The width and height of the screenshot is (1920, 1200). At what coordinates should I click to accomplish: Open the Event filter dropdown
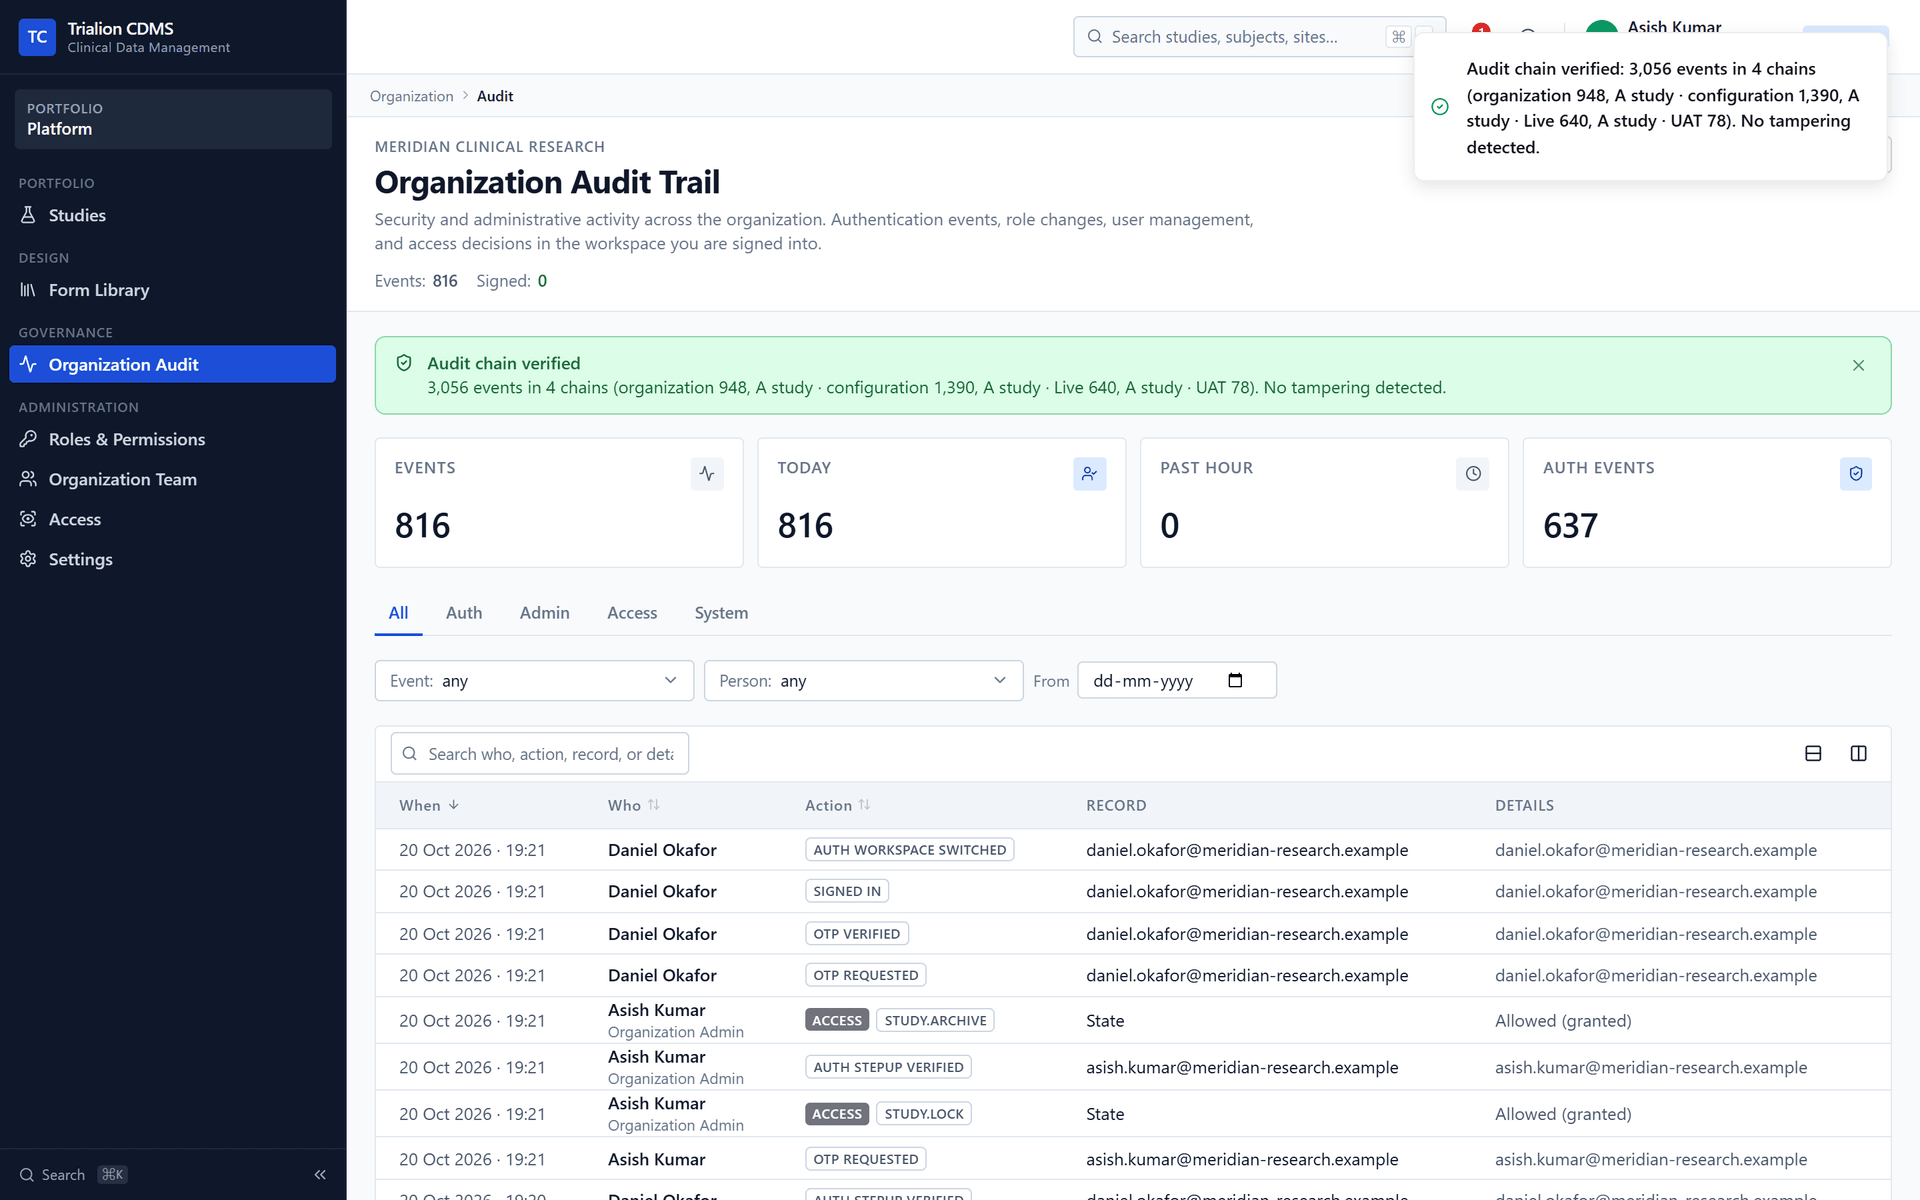coord(534,681)
